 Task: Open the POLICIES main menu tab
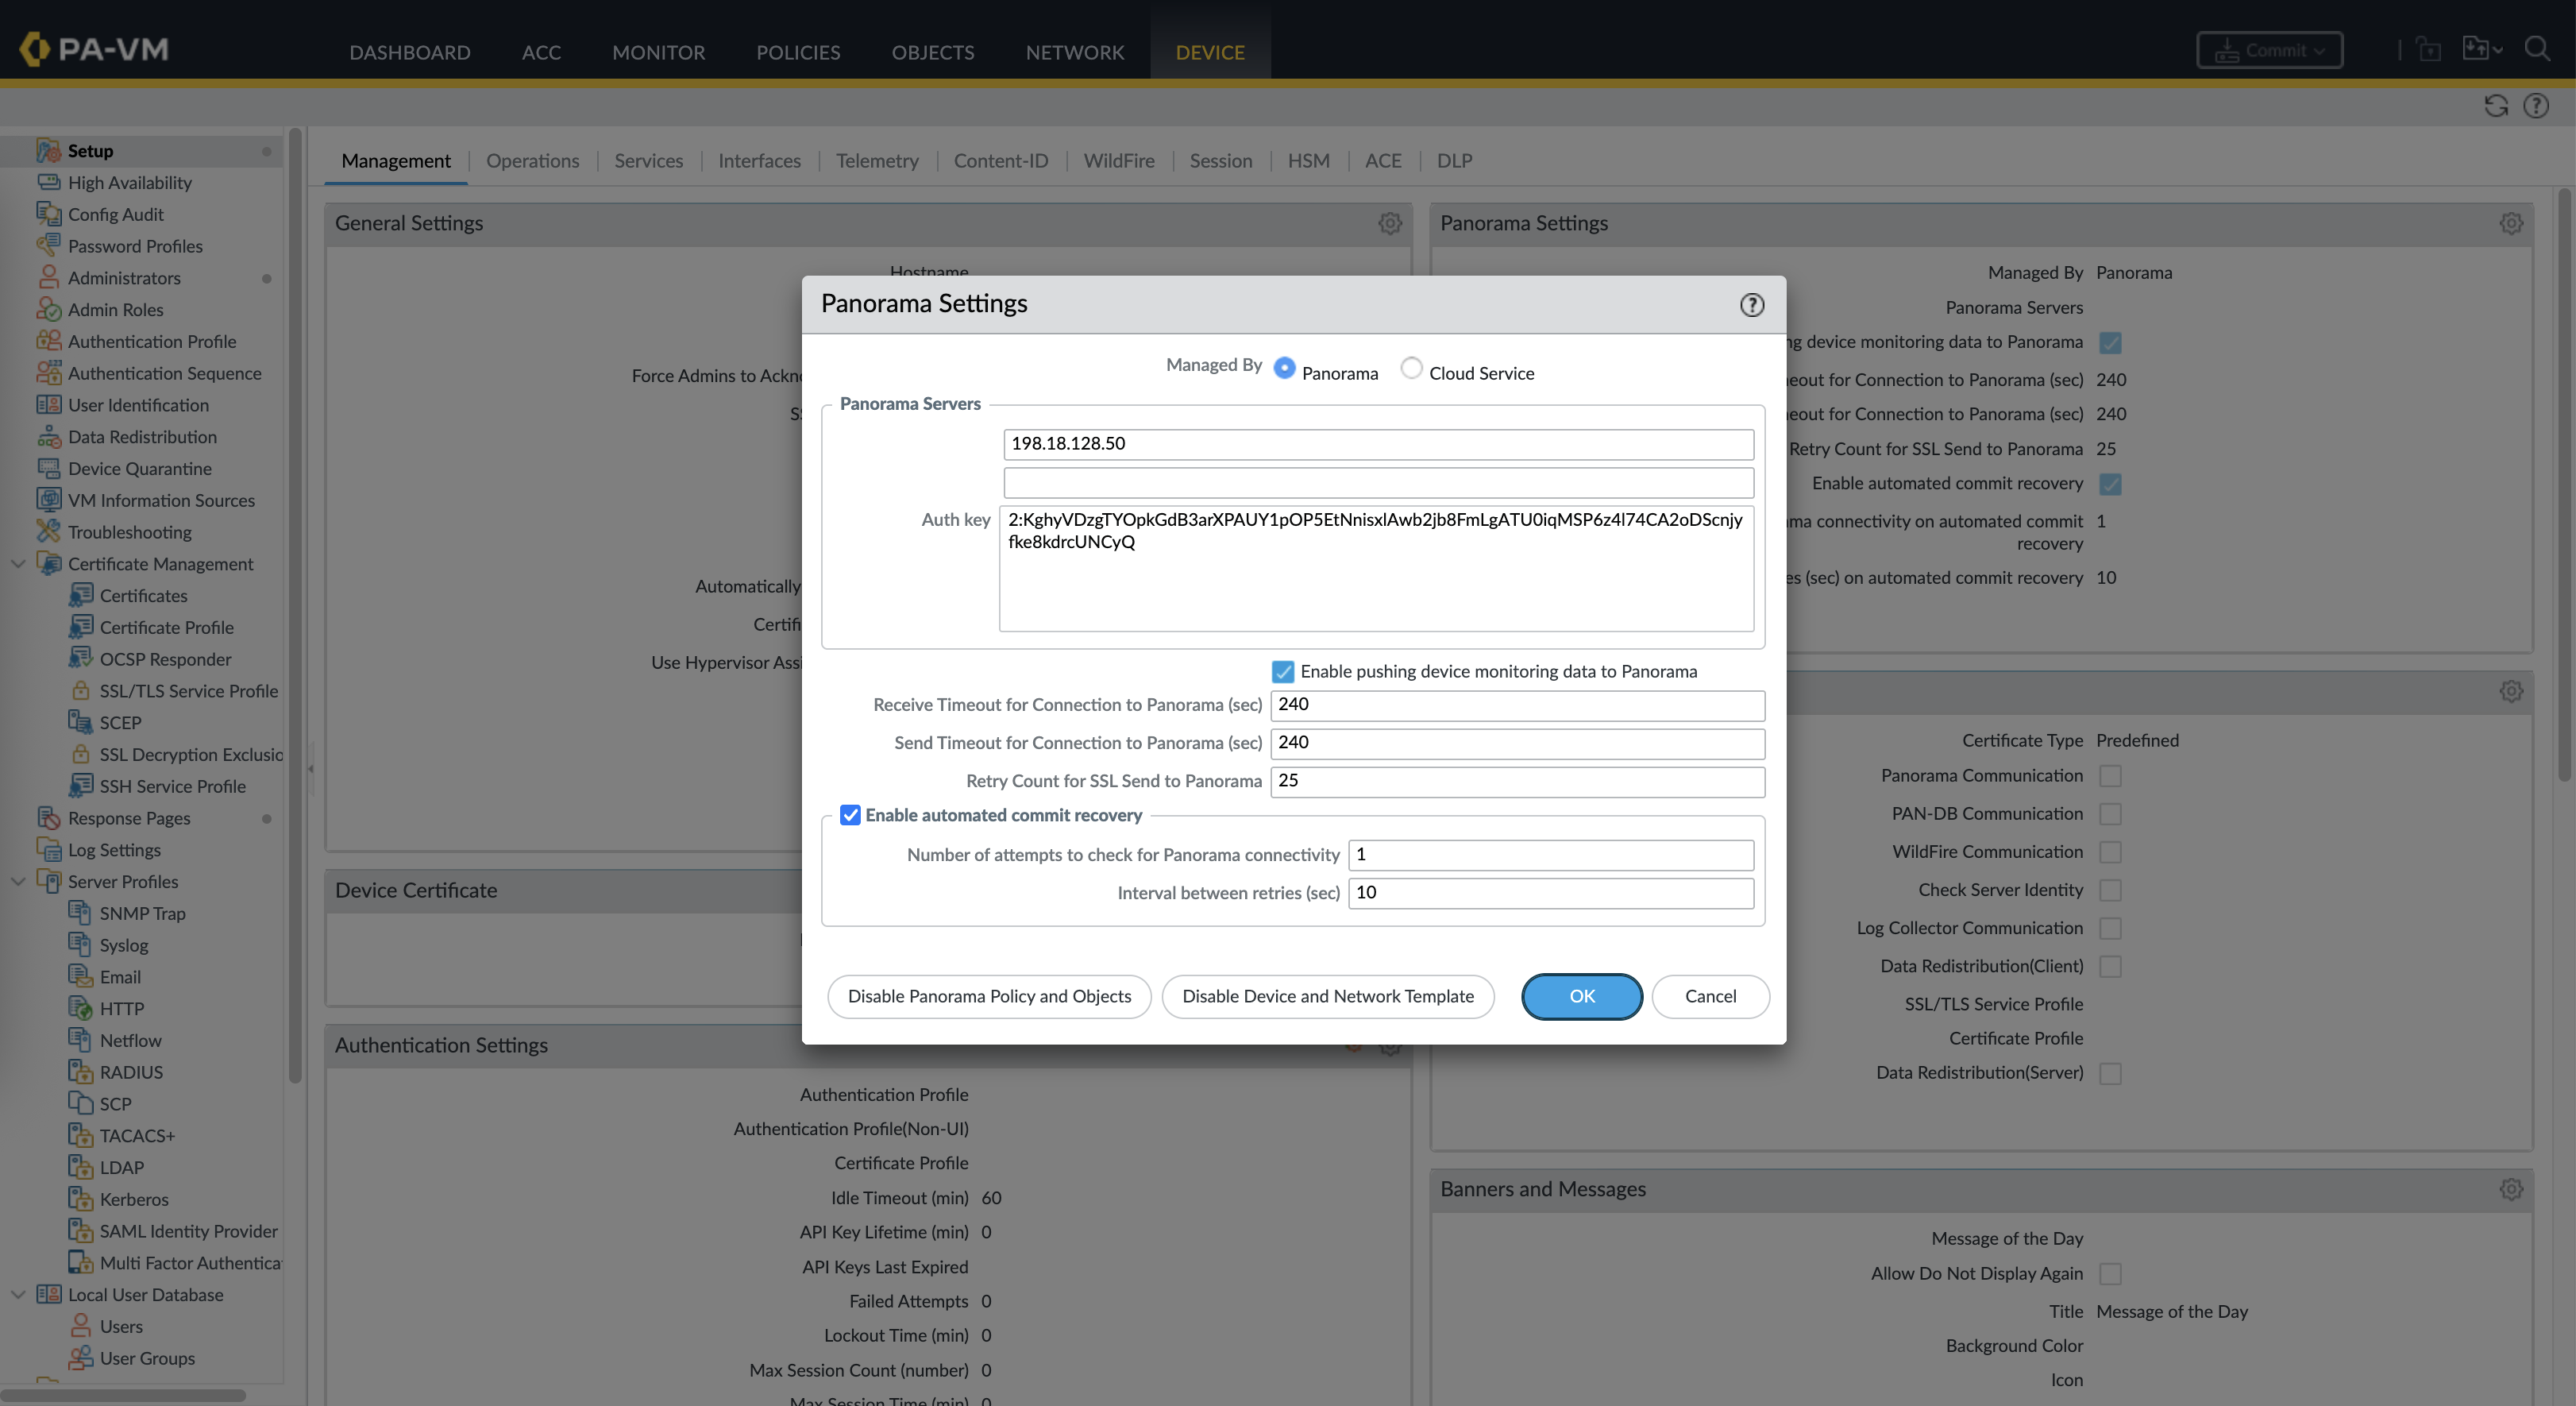click(797, 52)
